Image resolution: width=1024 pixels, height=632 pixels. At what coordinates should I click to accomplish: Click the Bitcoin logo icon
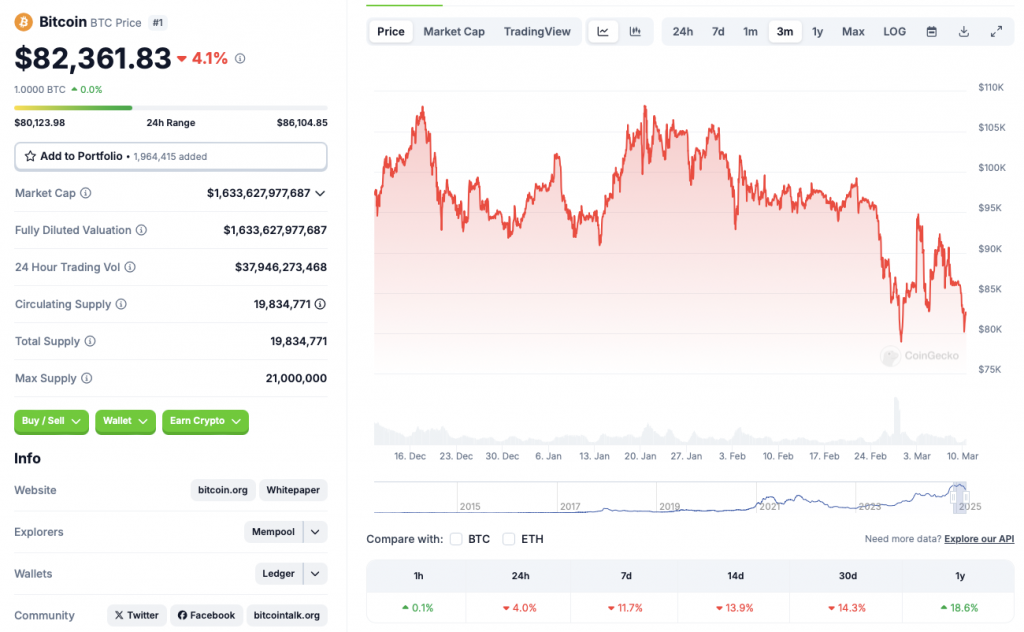coord(24,22)
